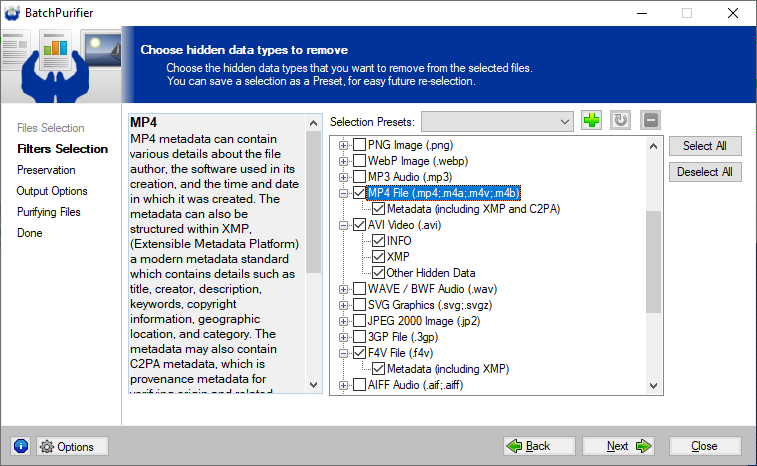Proceed with the Next button
The height and width of the screenshot is (466, 757).
[x=618, y=446]
